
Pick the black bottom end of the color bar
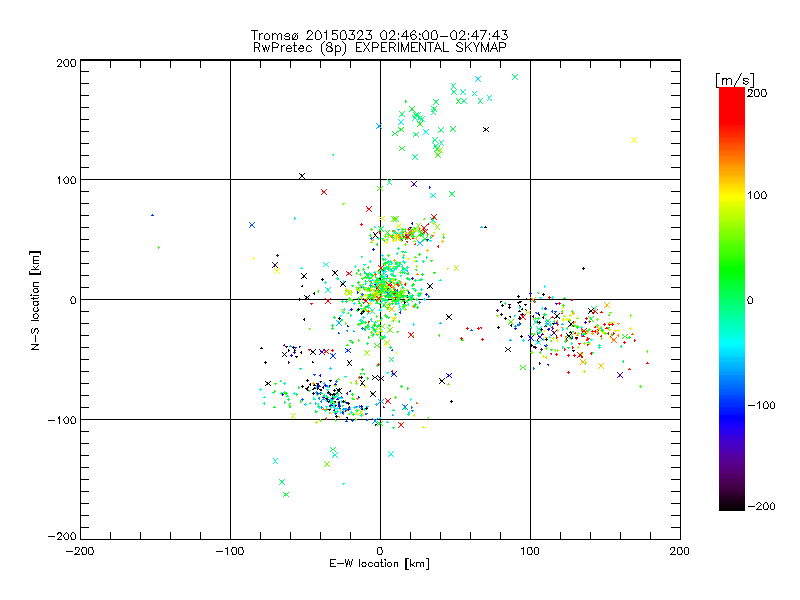point(732,503)
